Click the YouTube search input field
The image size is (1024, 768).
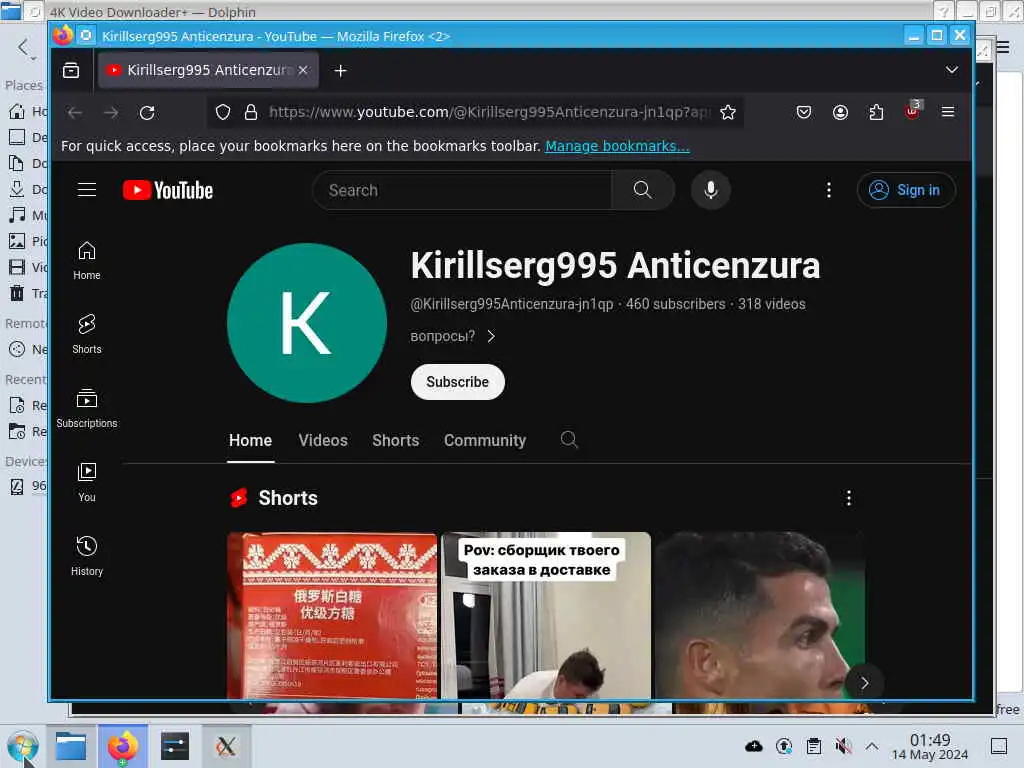[x=464, y=190]
